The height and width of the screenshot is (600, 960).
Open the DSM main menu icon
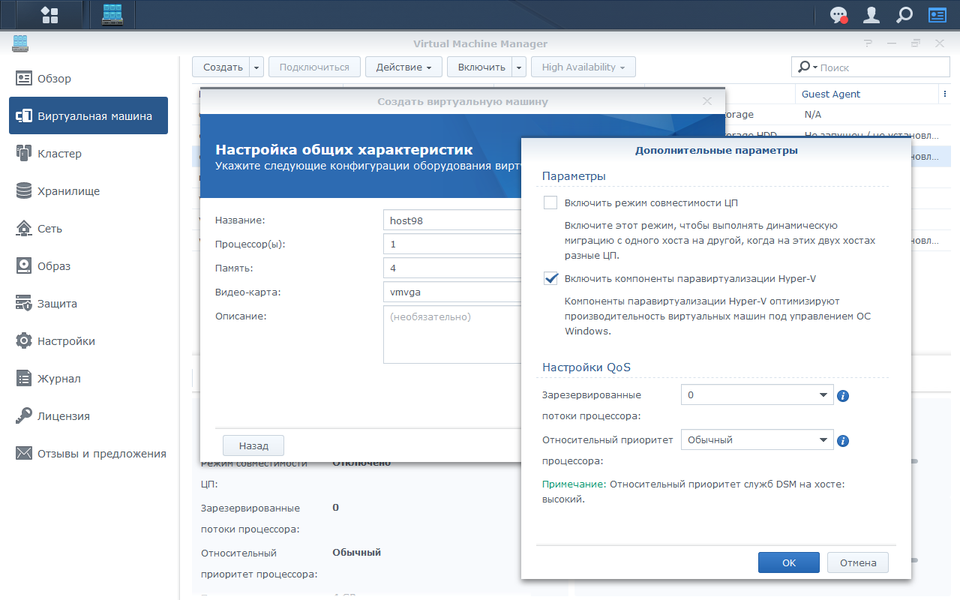(x=50, y=15)
